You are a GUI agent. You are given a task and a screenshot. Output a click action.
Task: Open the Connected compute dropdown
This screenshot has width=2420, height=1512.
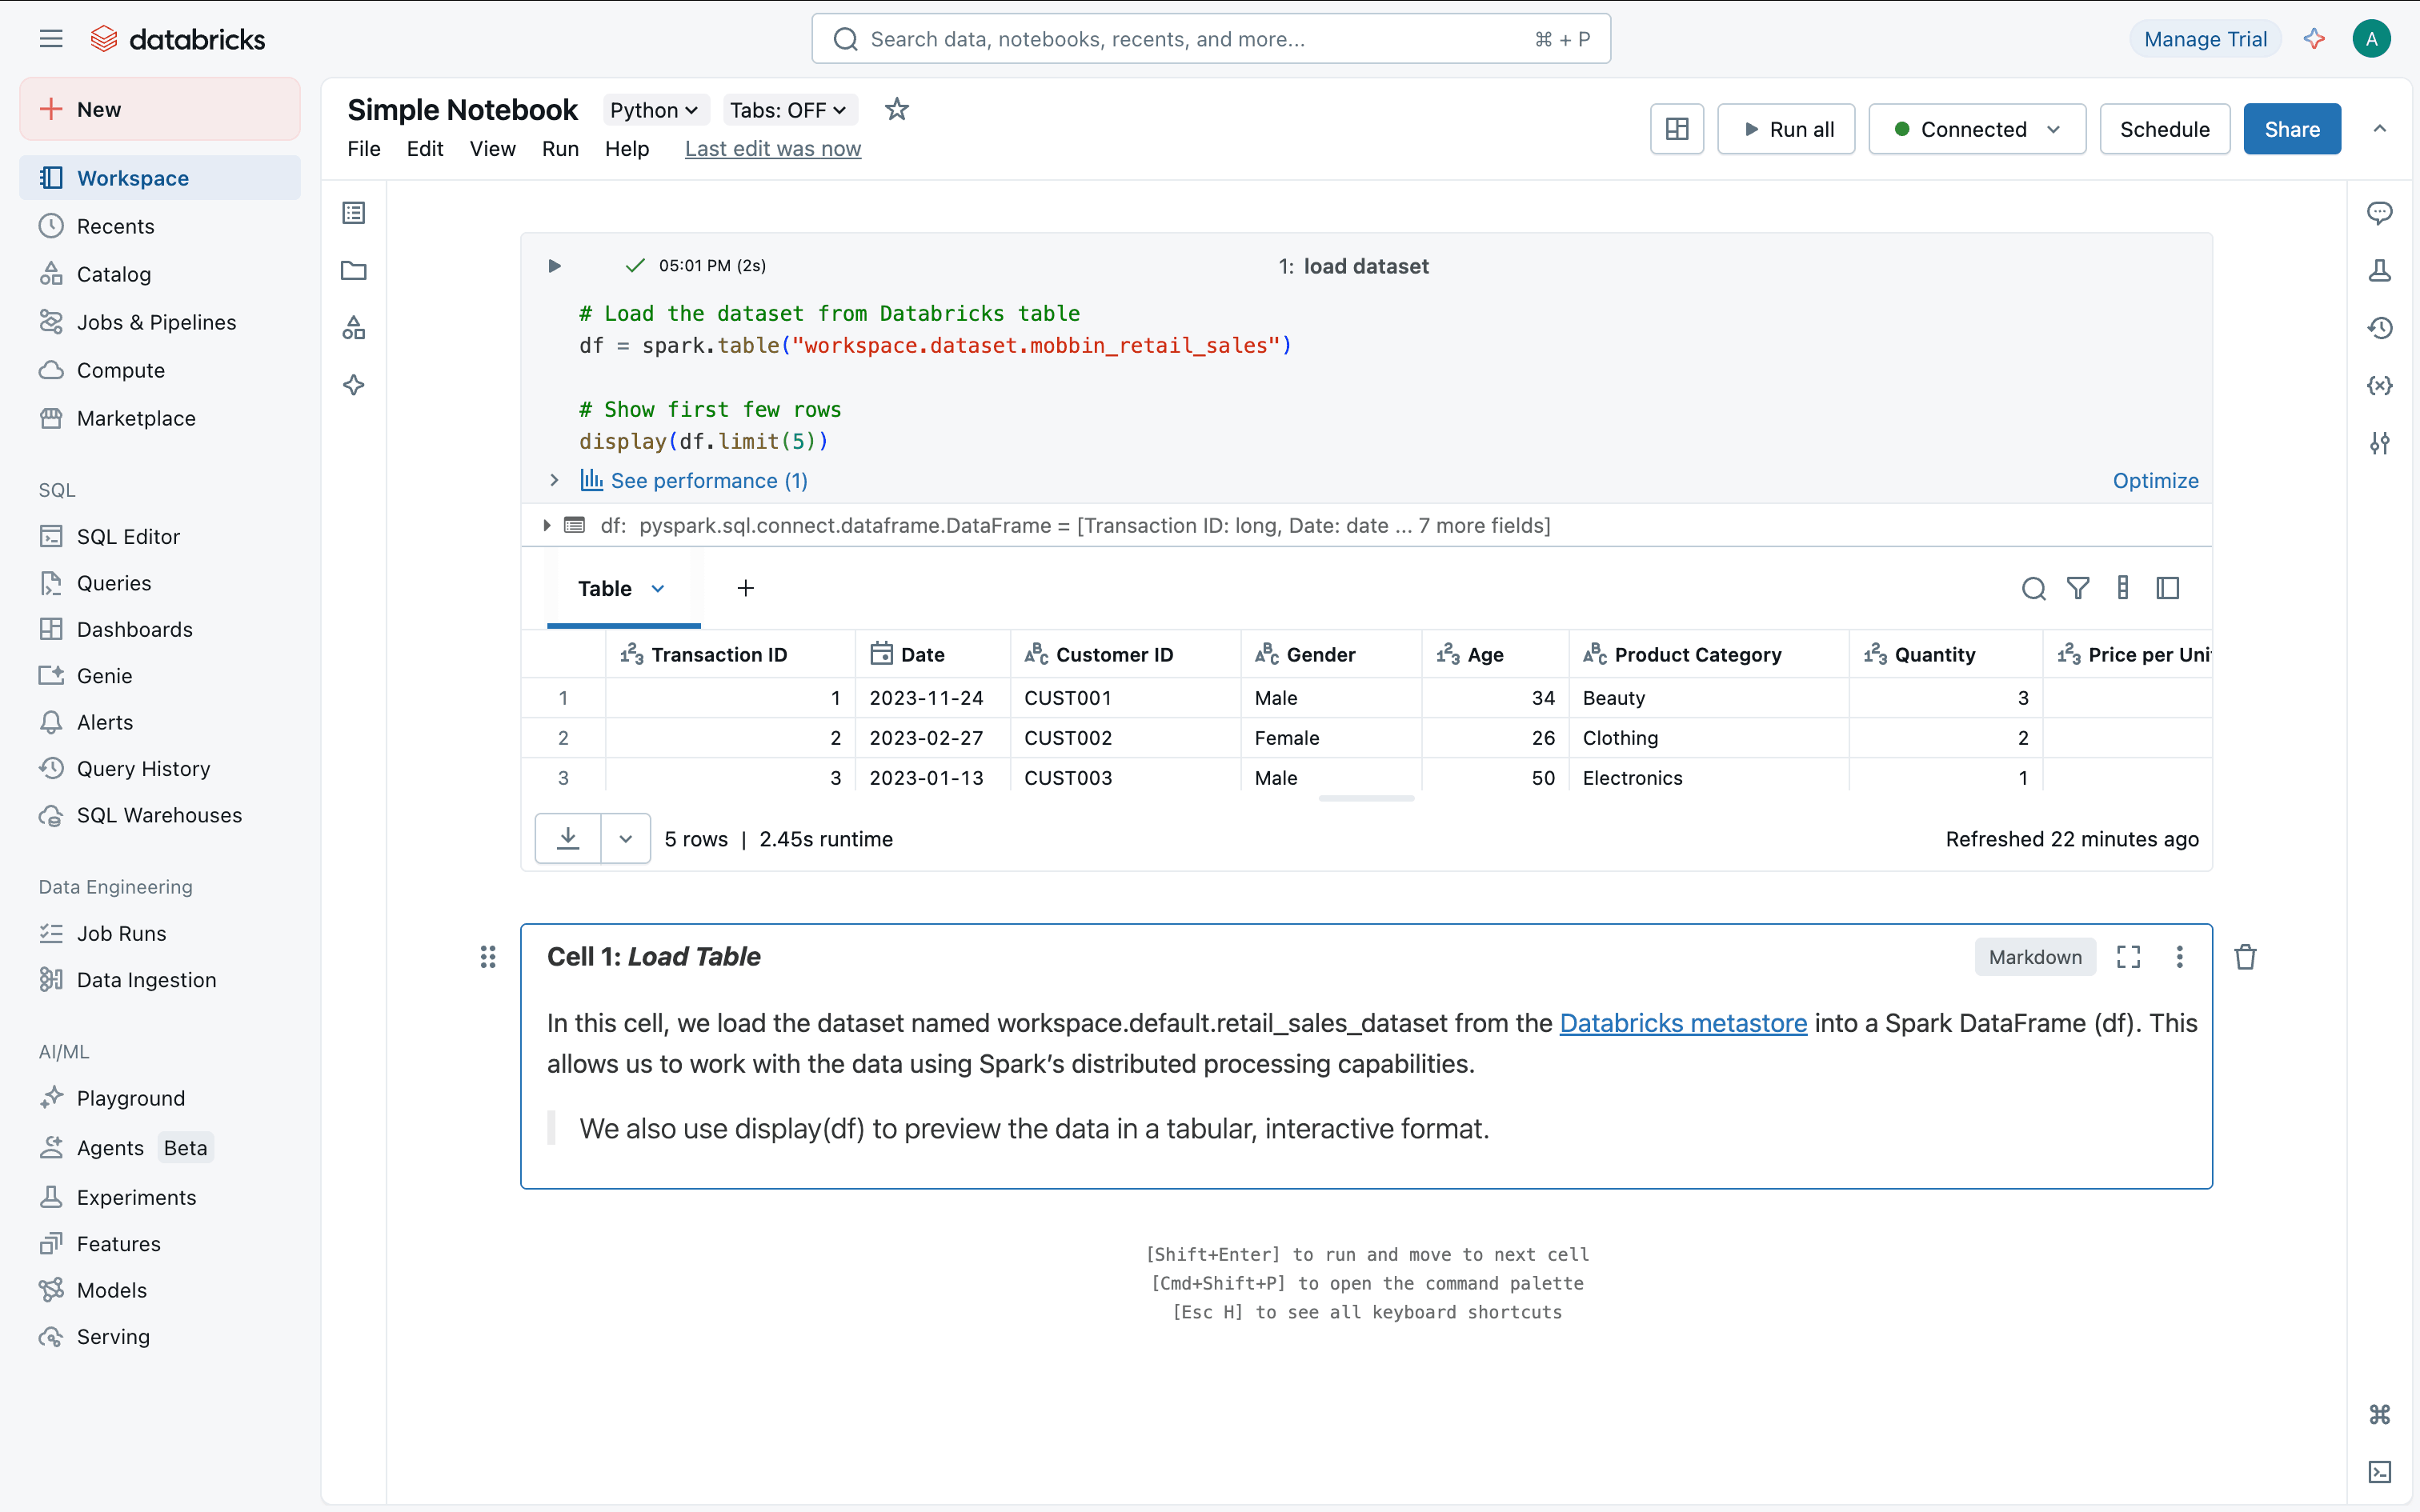tap(1976, 129)
